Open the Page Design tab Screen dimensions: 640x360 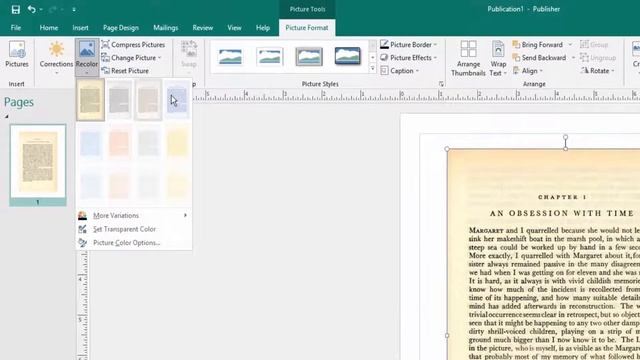121,28
